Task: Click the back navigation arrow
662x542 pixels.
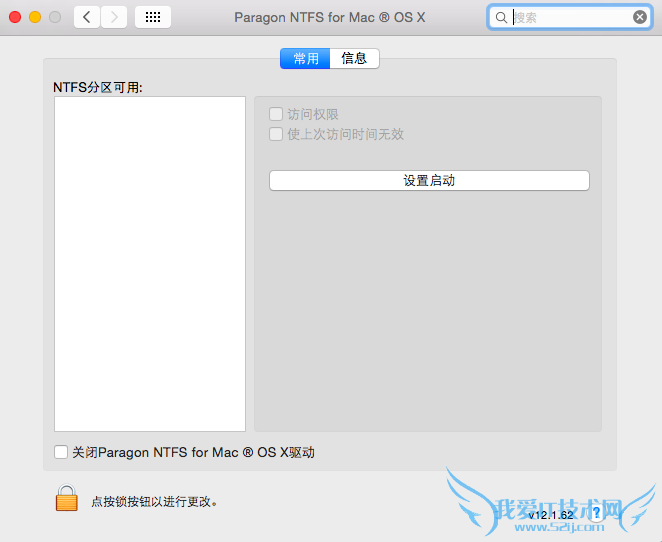Action: pos(87,17)
